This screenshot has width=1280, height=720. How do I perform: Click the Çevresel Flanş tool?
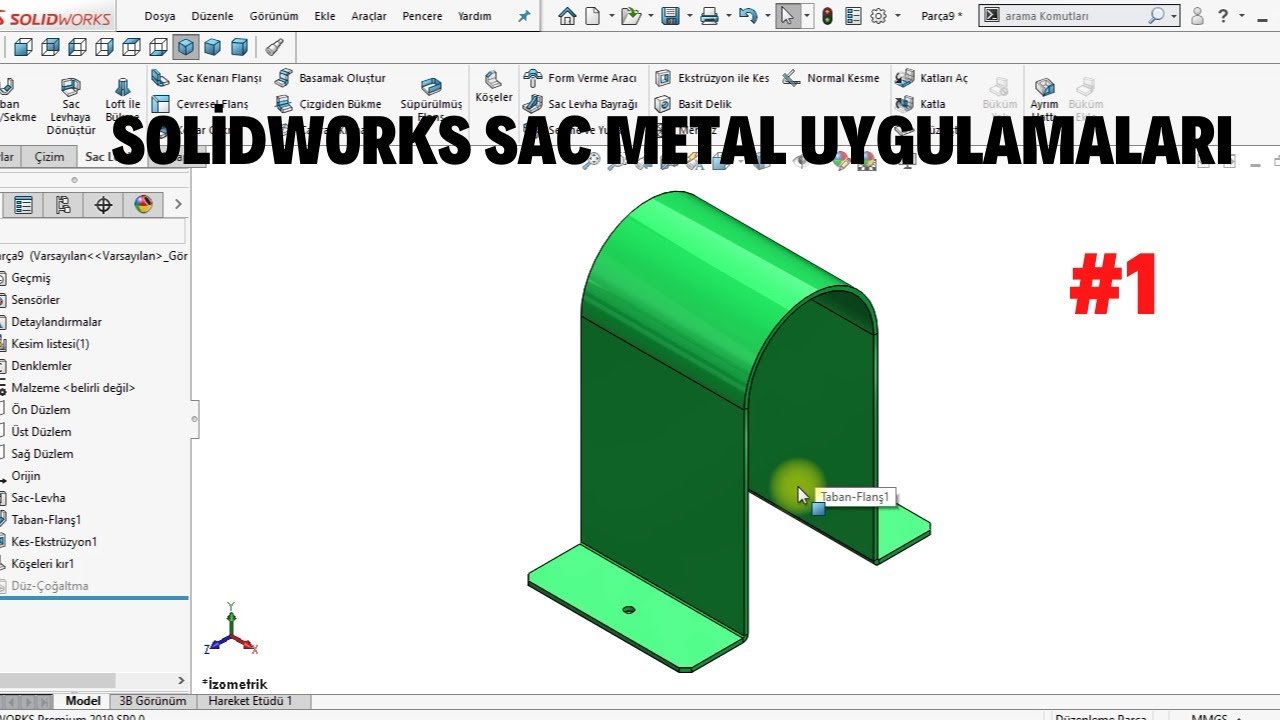point(199,104)
